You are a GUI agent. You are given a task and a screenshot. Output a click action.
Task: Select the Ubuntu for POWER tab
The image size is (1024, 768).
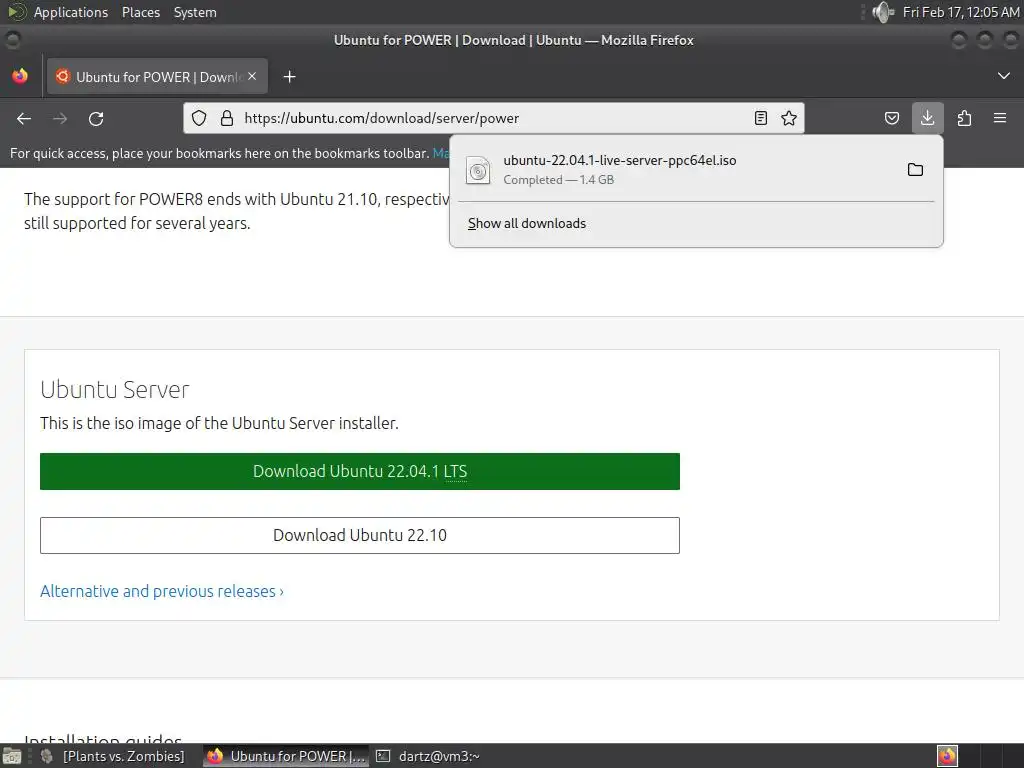157,76
